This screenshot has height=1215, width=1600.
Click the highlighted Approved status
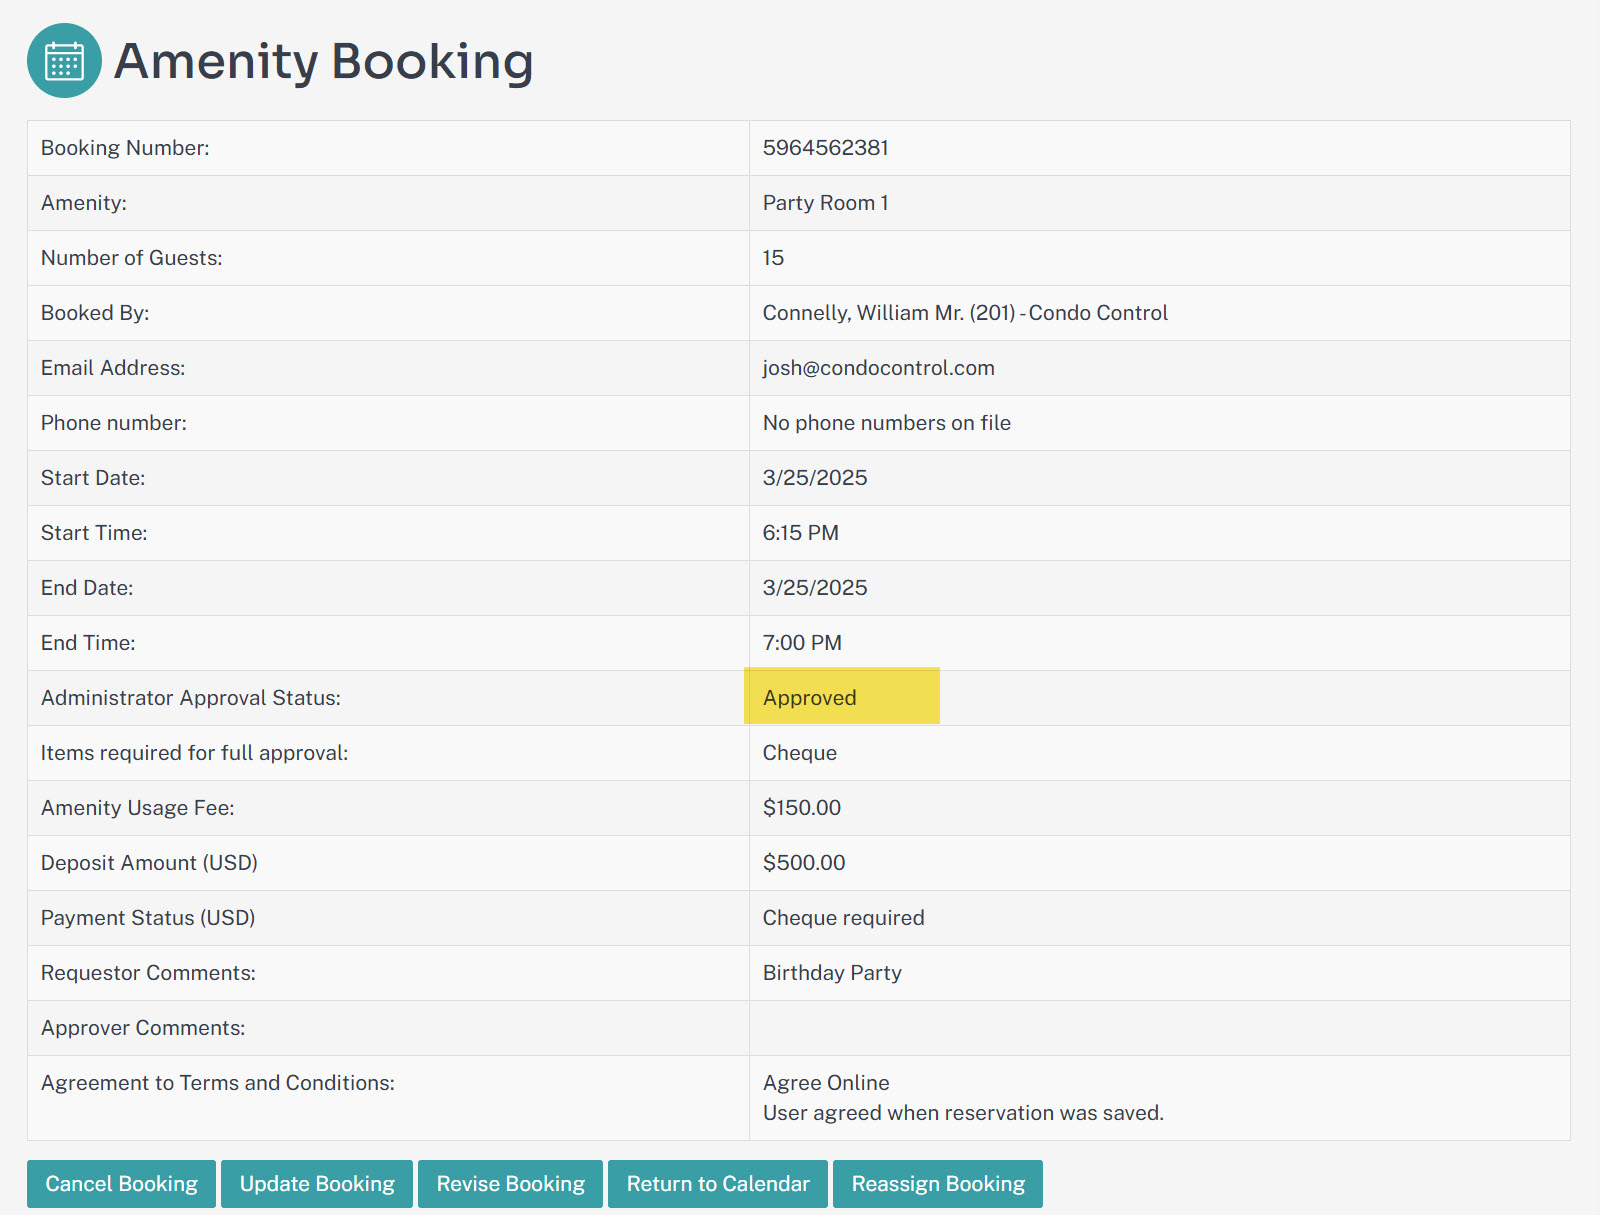coord(810,698)
